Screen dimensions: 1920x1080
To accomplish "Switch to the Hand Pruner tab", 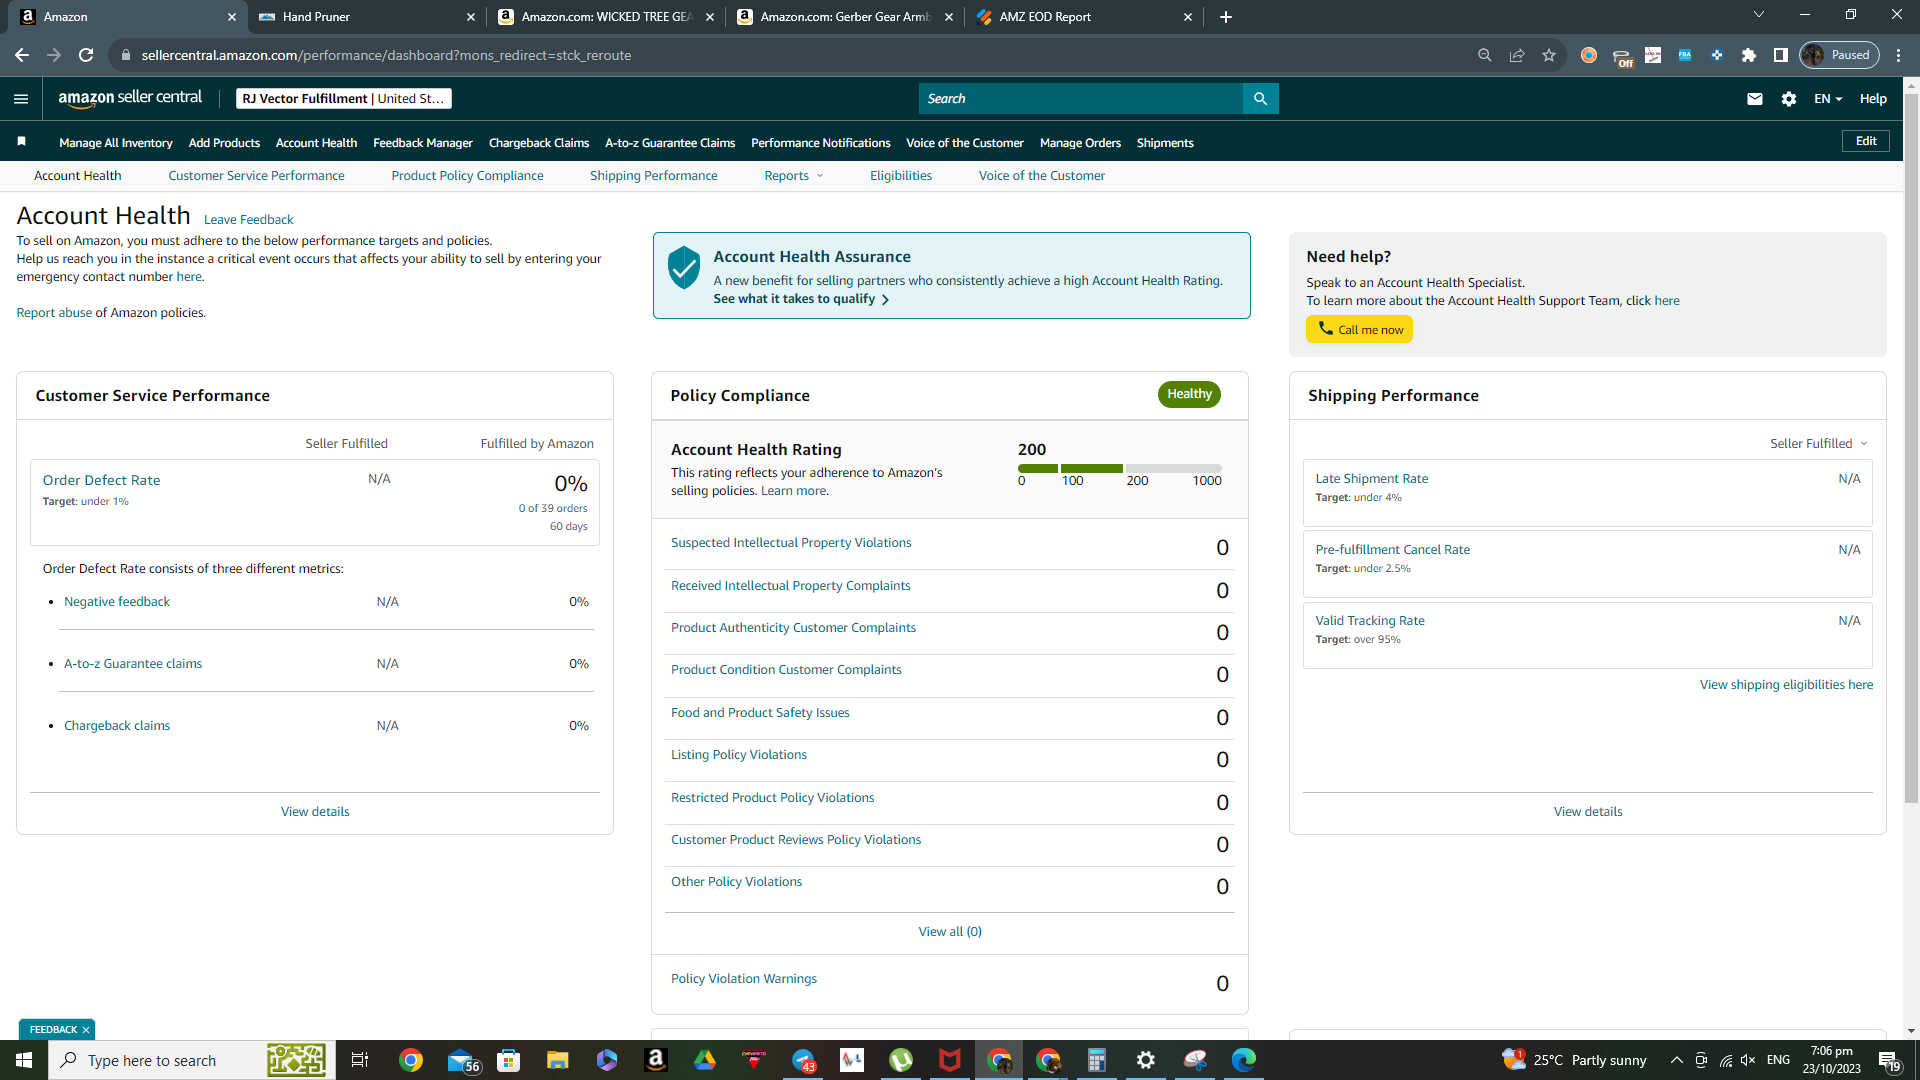I will tap(365, 17).
